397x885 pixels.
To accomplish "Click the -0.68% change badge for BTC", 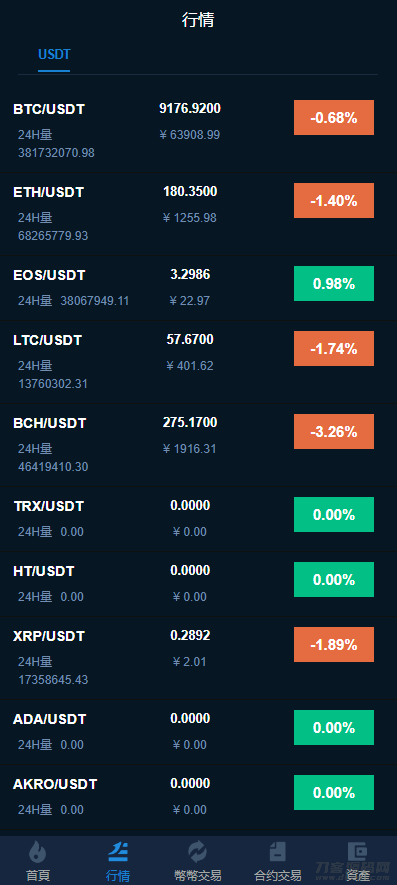I will coord(334,117).
